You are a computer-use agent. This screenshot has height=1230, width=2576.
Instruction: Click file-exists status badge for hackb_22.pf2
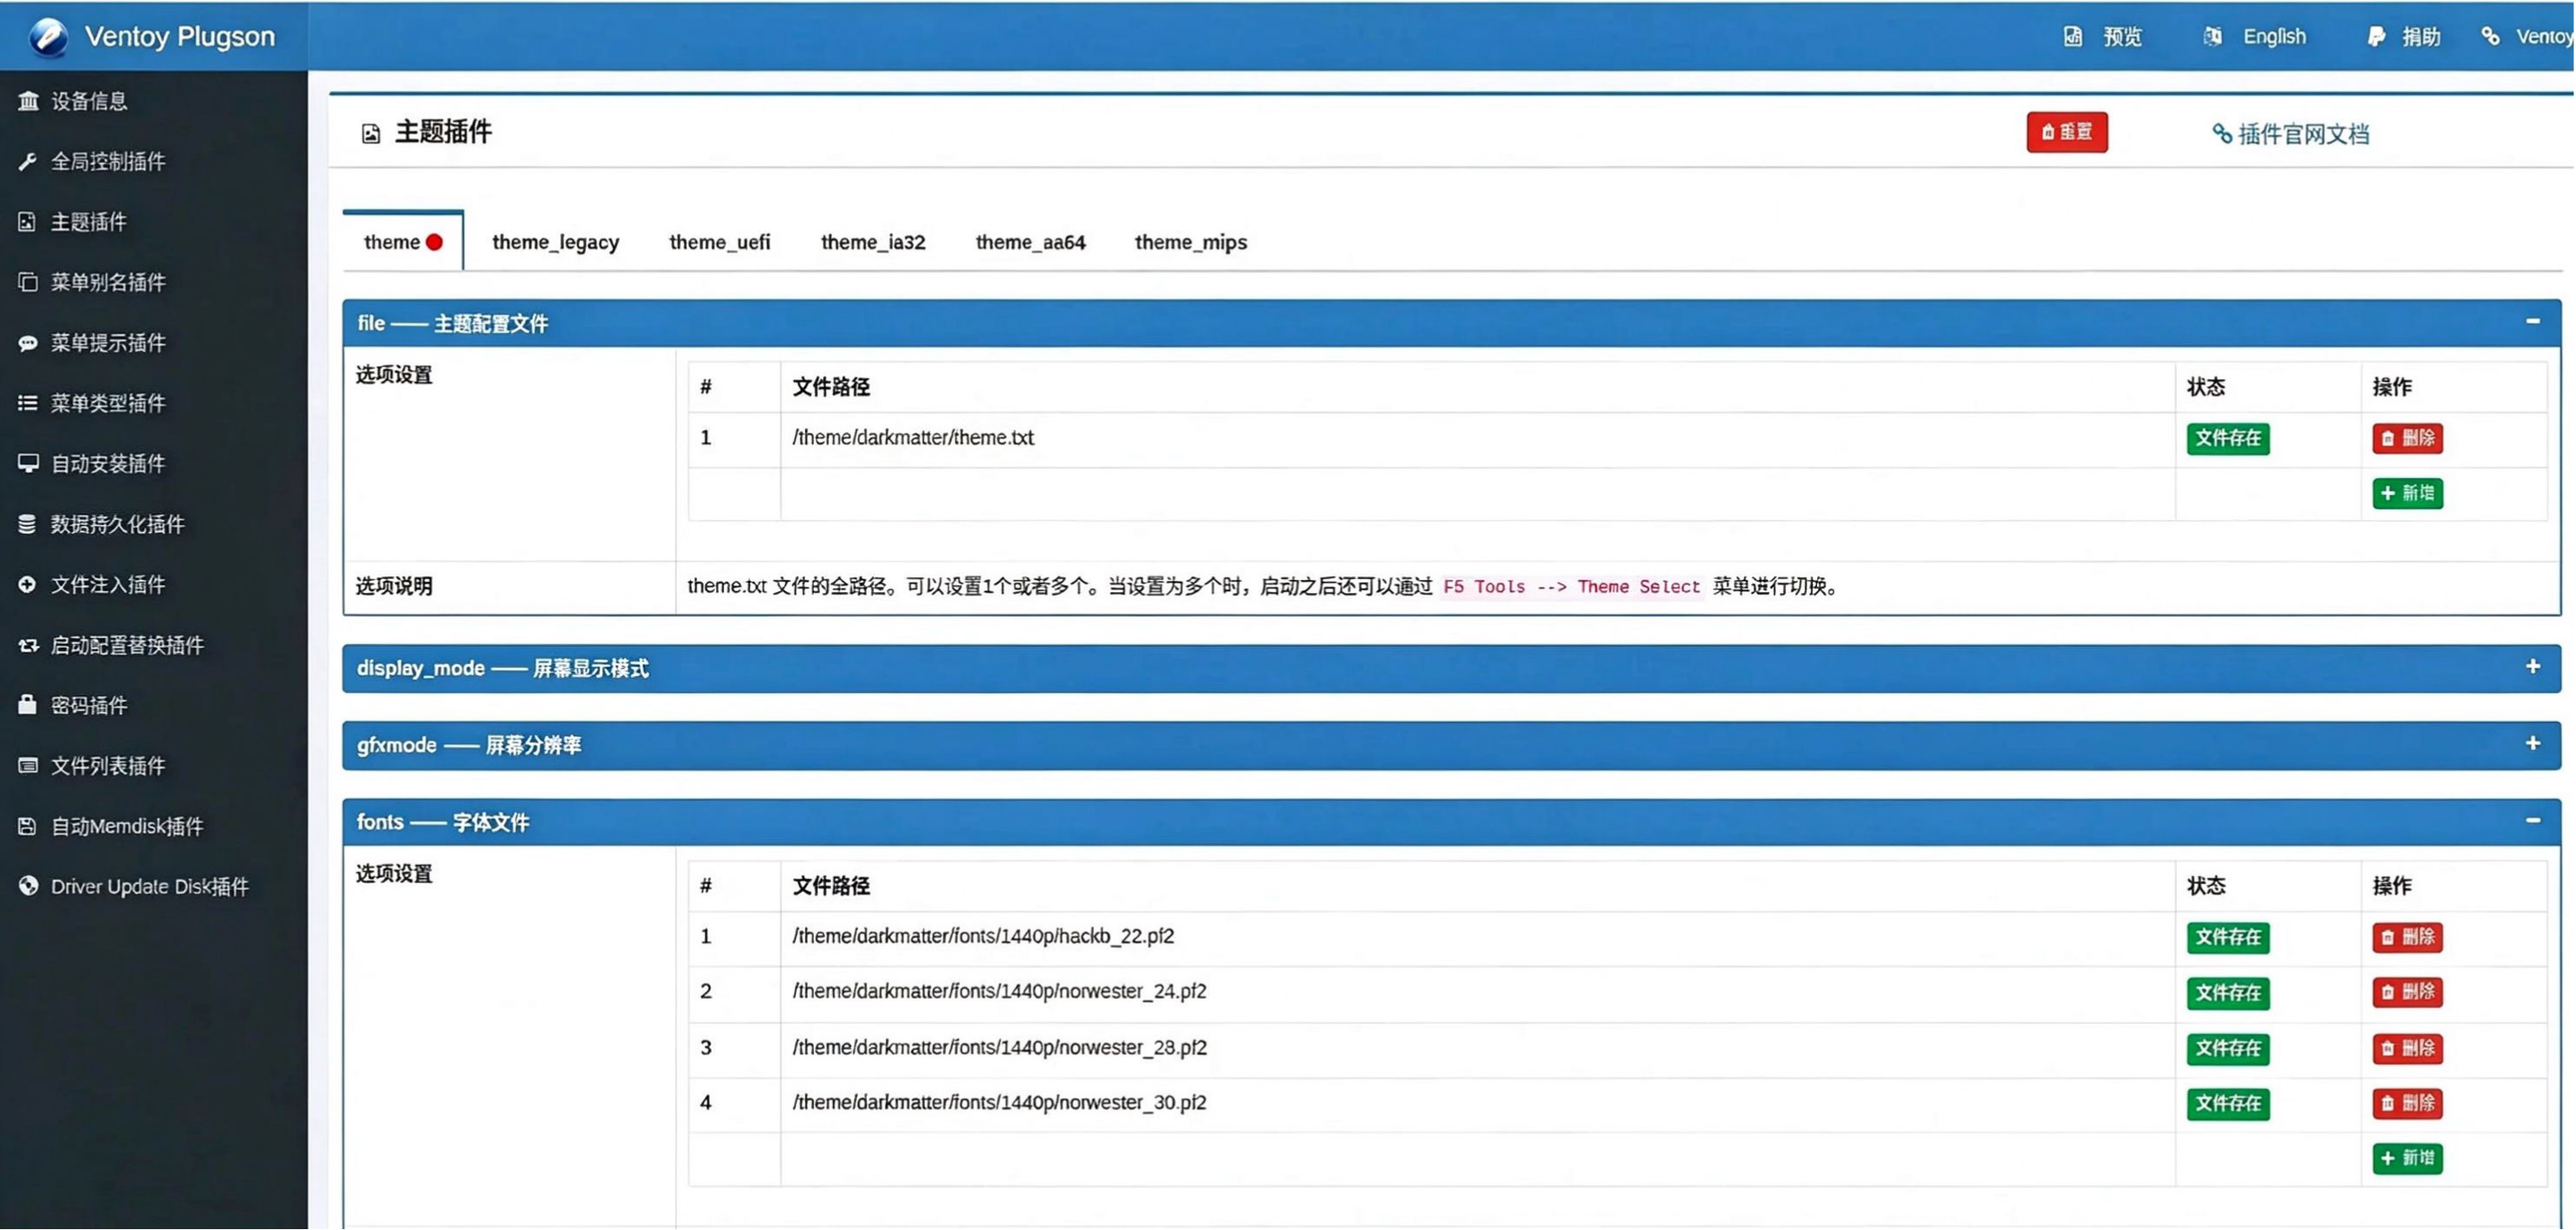(2228, 938)
